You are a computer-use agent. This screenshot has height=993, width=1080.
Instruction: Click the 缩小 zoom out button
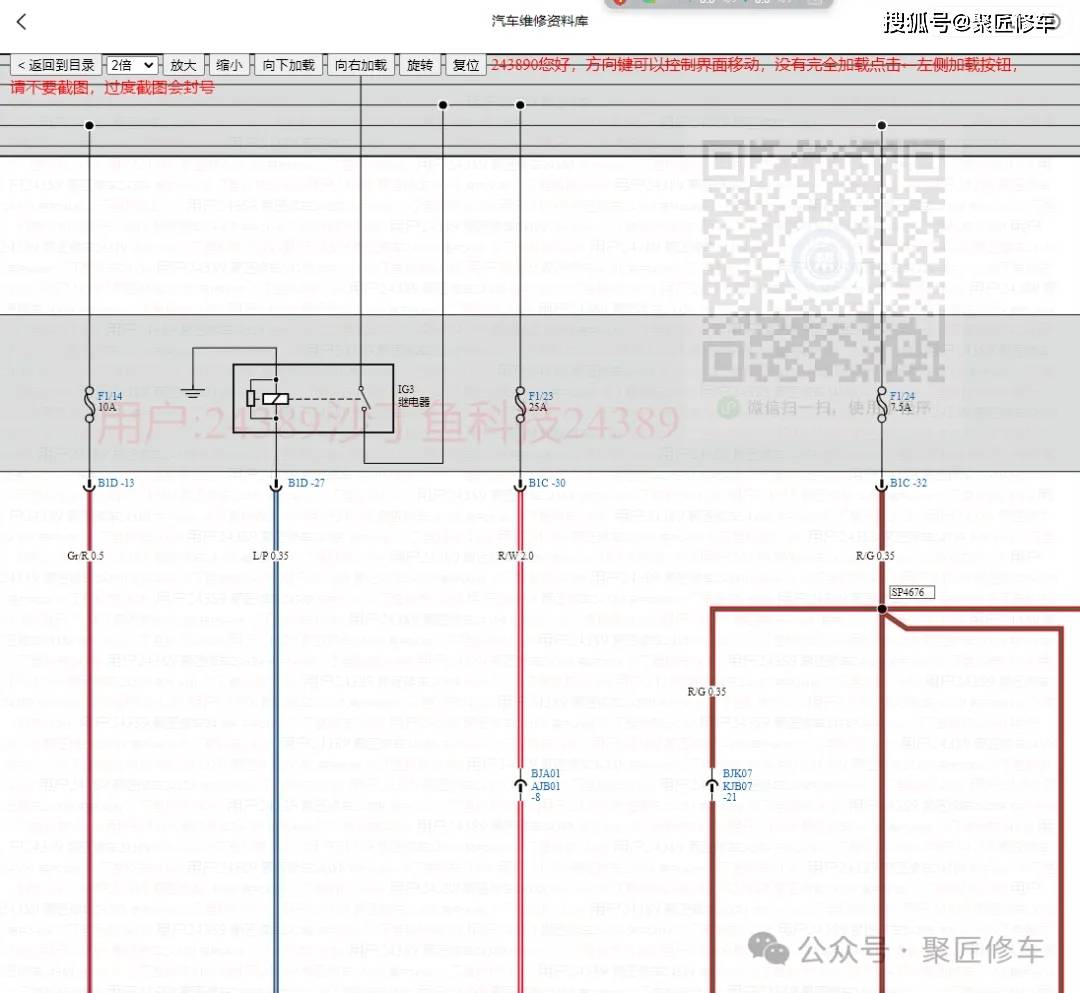[229, 65]
